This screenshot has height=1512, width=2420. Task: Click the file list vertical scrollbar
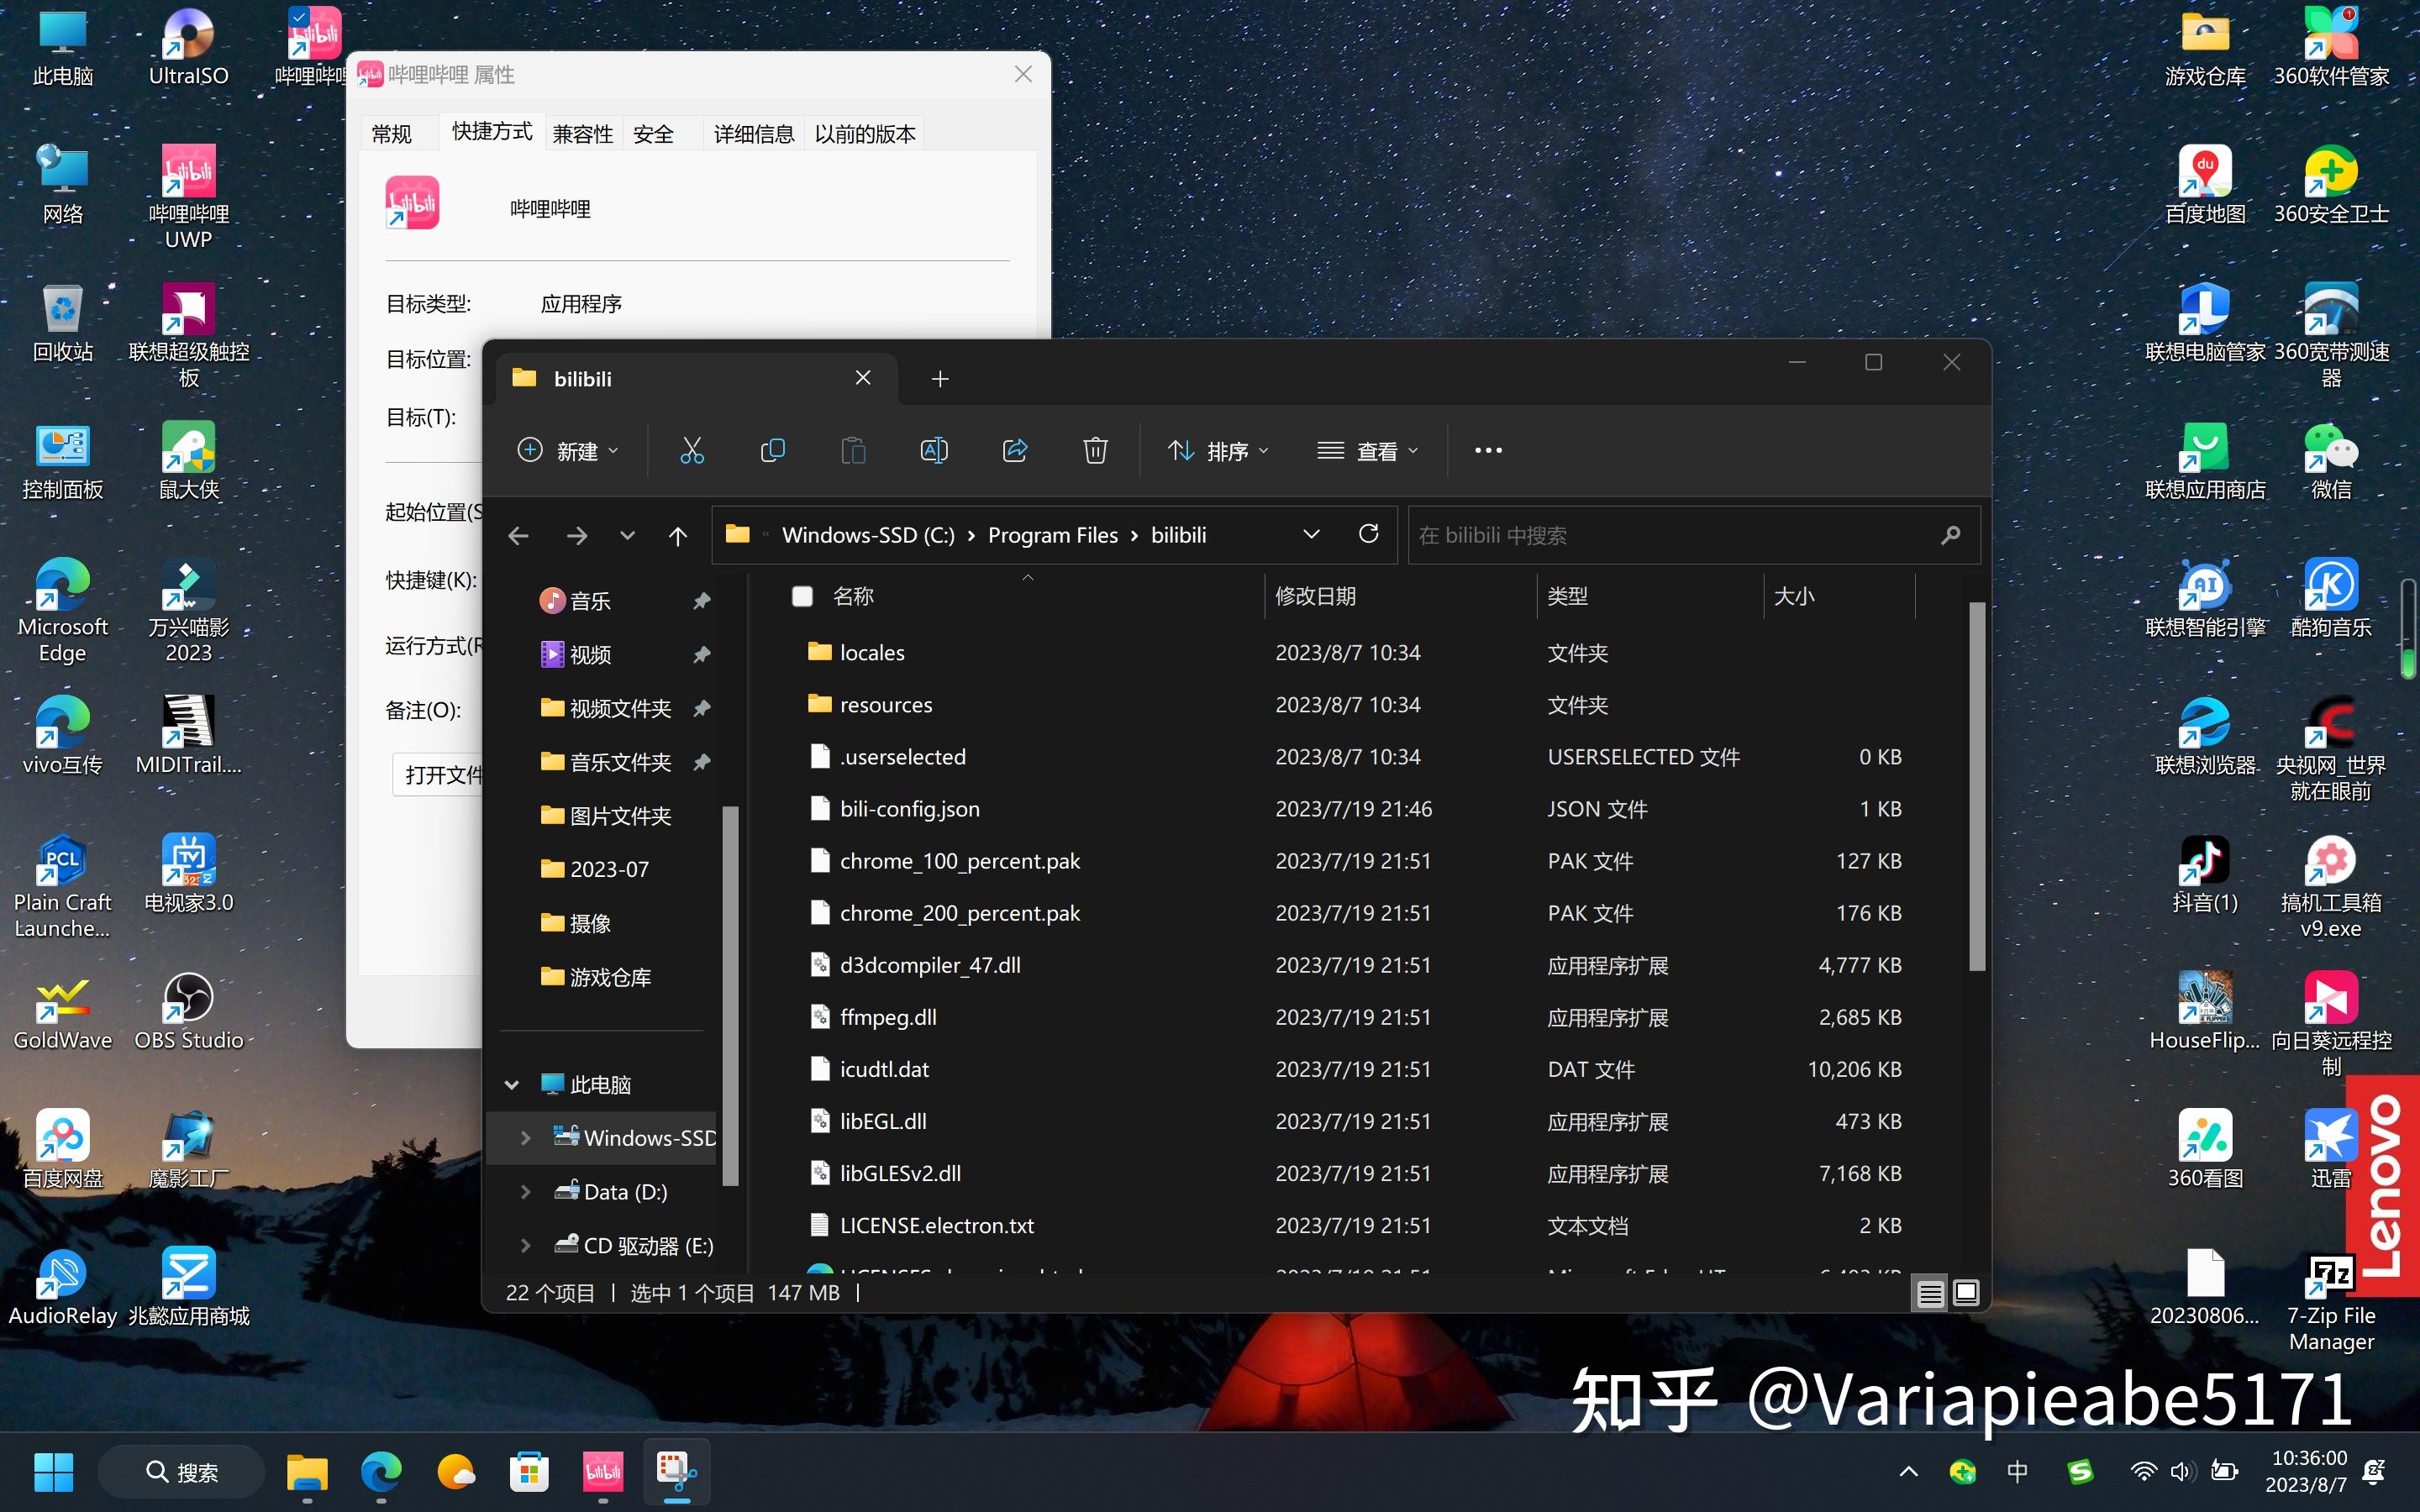[1976, 786]
